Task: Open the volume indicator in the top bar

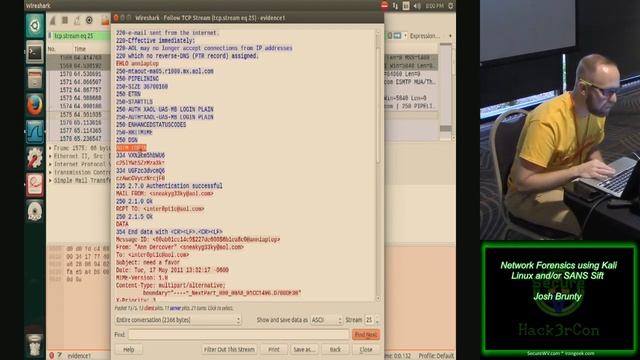Action: [417, 6]
